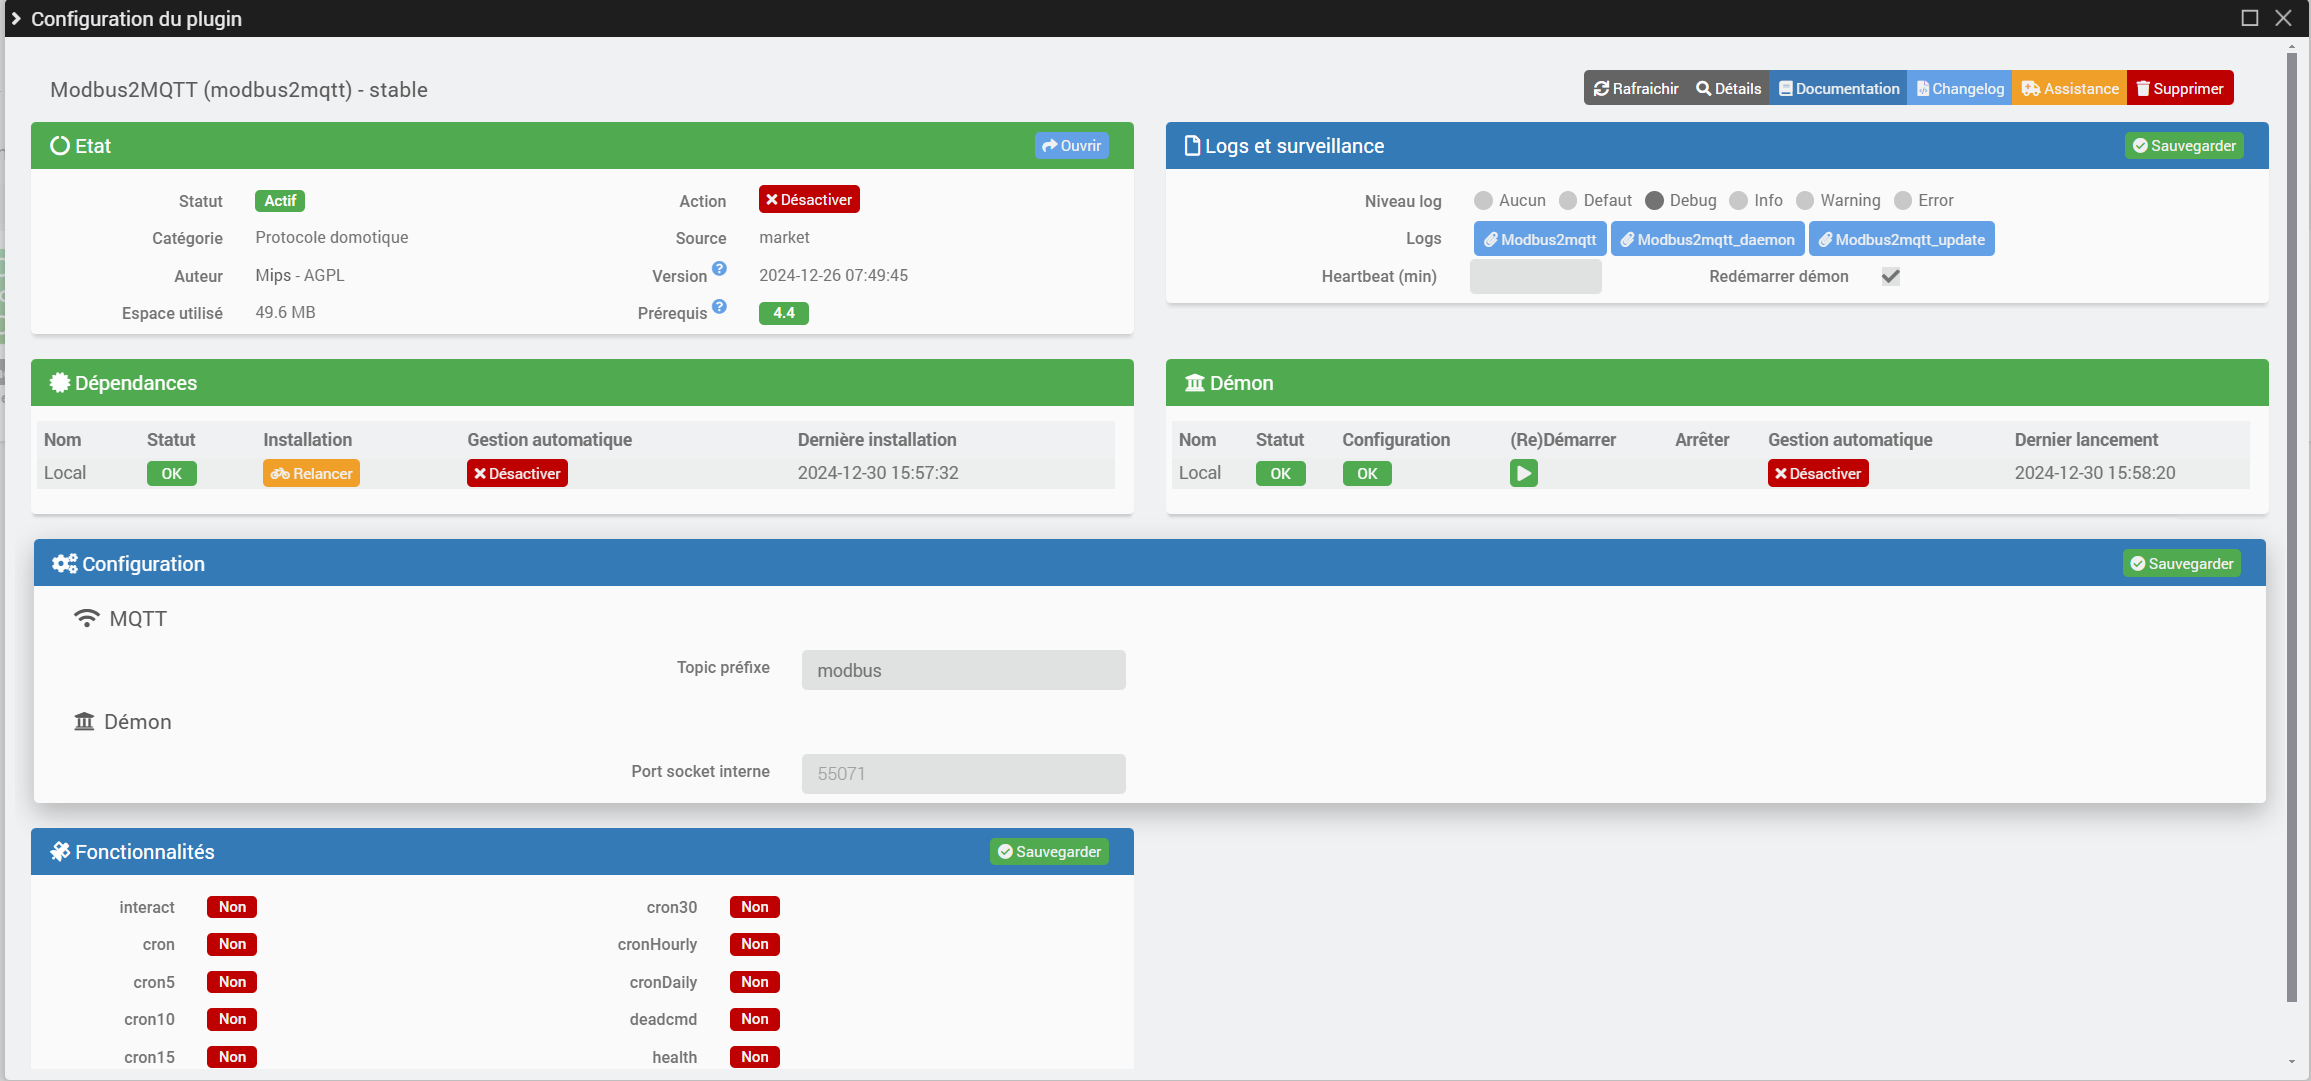Click the Topic préfixe field
The image size is (2311, 1081).
coord(963,670)
